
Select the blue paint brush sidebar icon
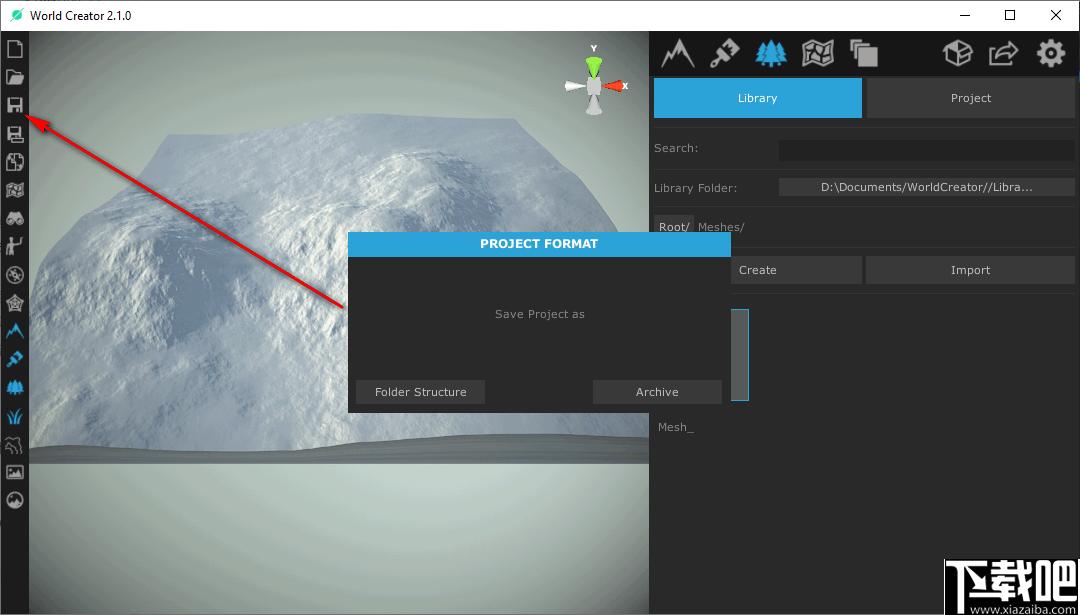[14, 359]
